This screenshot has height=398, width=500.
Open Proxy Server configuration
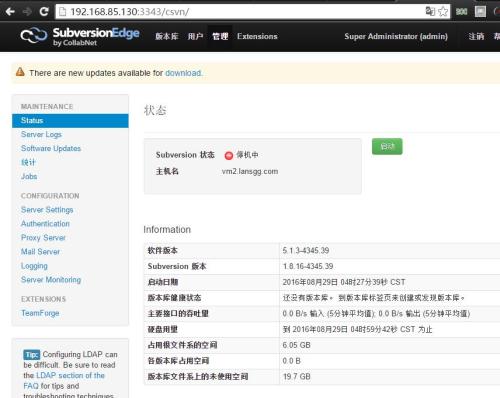pos(43,238)
